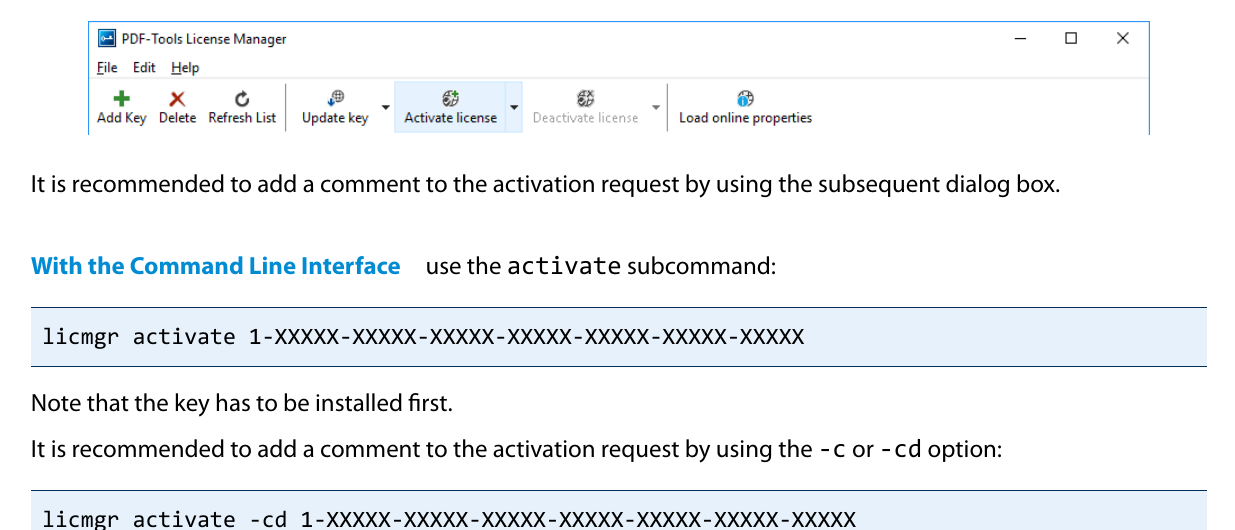Refresh the license key list
The height and width of the screenshot is (530, 1235).
pos(242,107)
